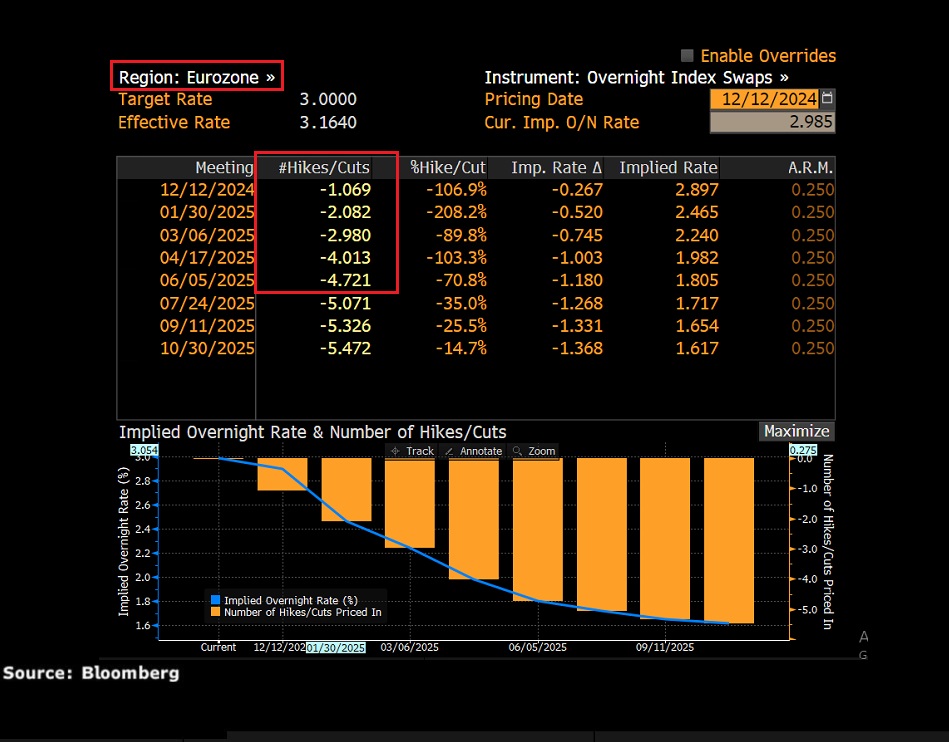Click the Cur. Imp. O/N Rate field

pos(772,122)
